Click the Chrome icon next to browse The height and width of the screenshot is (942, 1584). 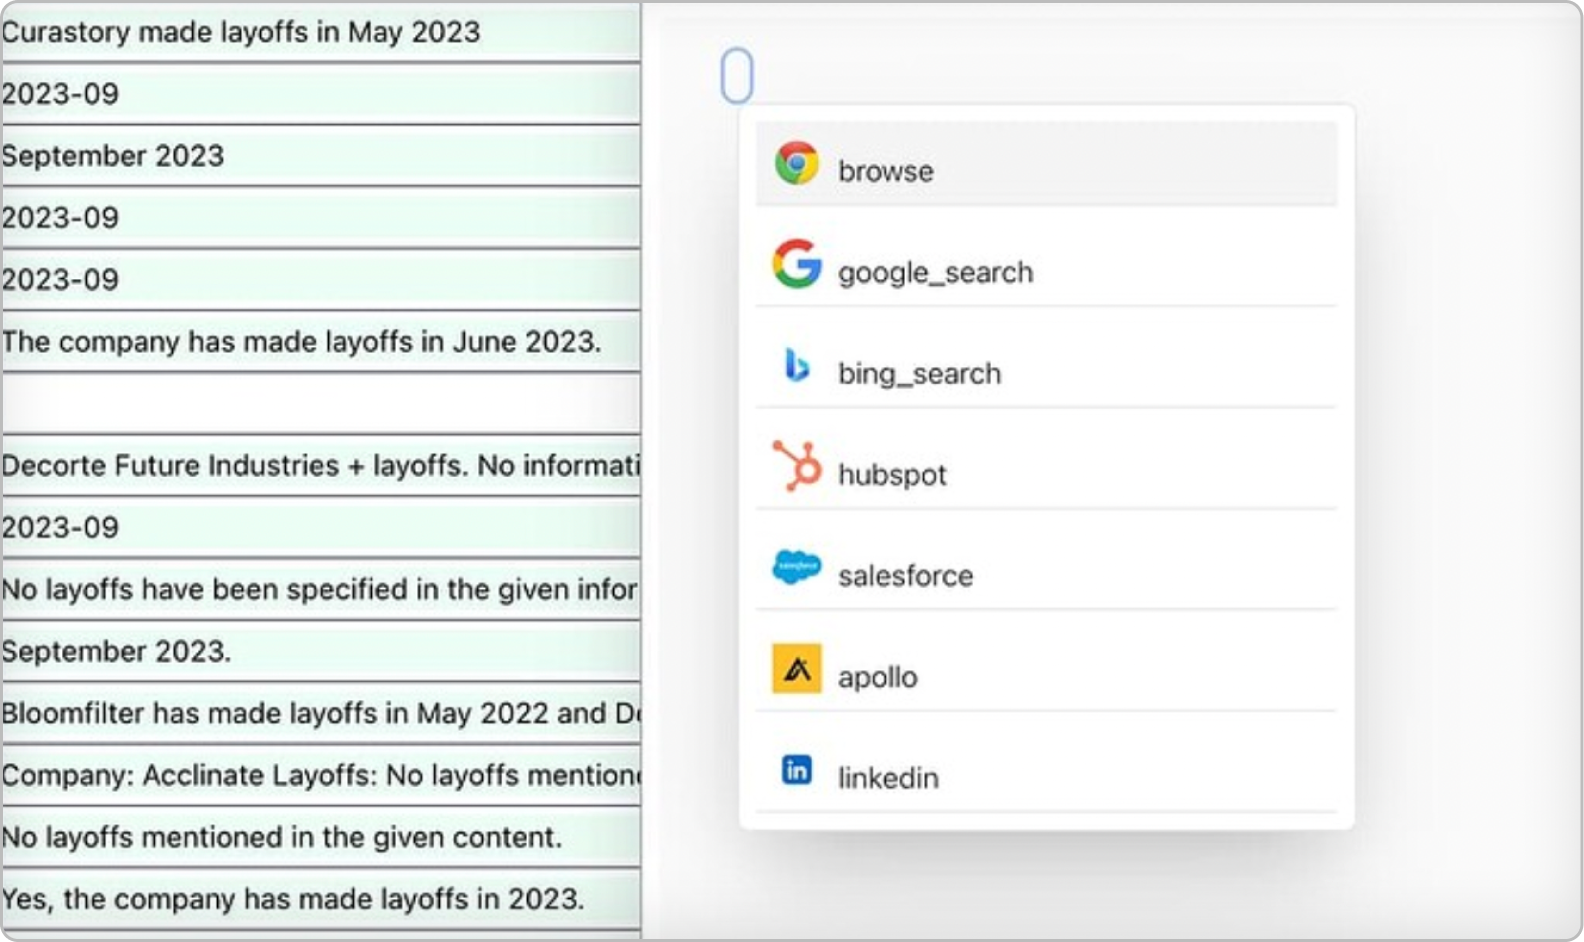796,164
